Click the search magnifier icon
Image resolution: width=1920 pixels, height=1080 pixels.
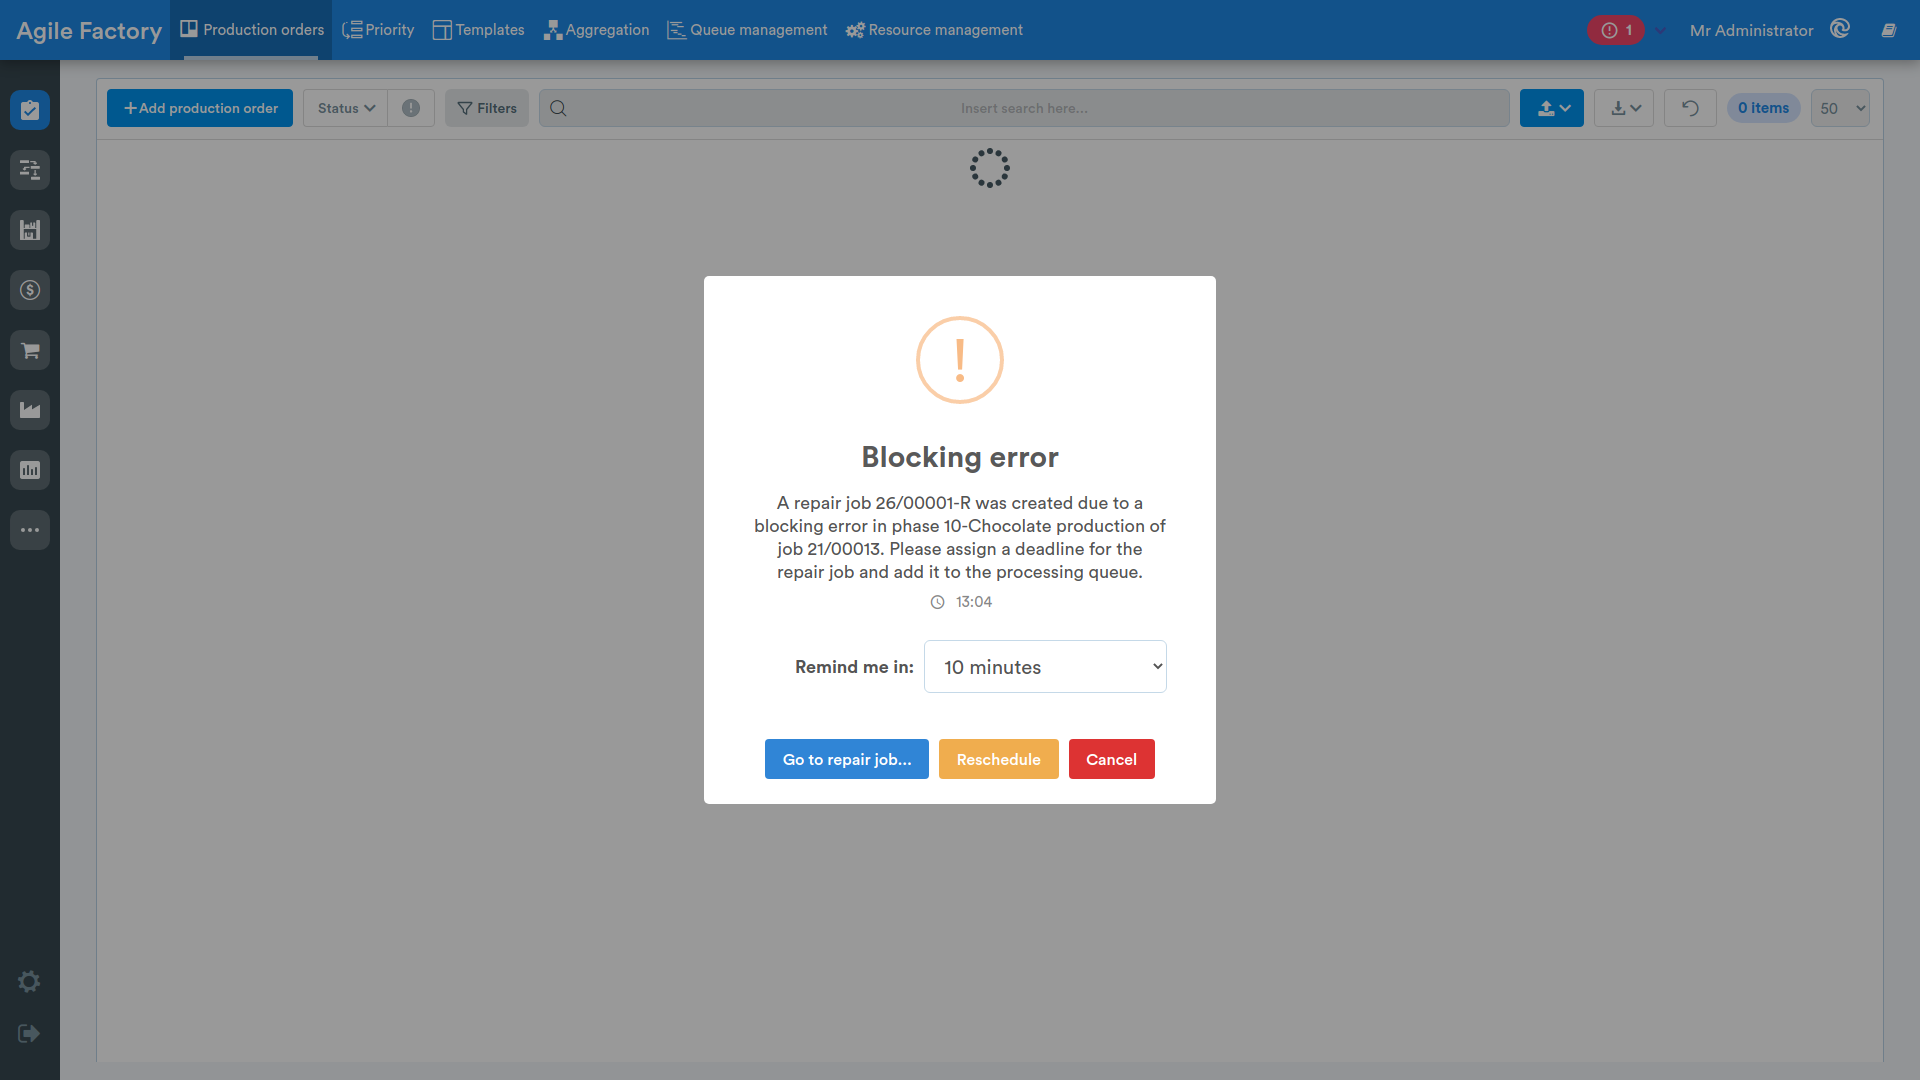558,108
